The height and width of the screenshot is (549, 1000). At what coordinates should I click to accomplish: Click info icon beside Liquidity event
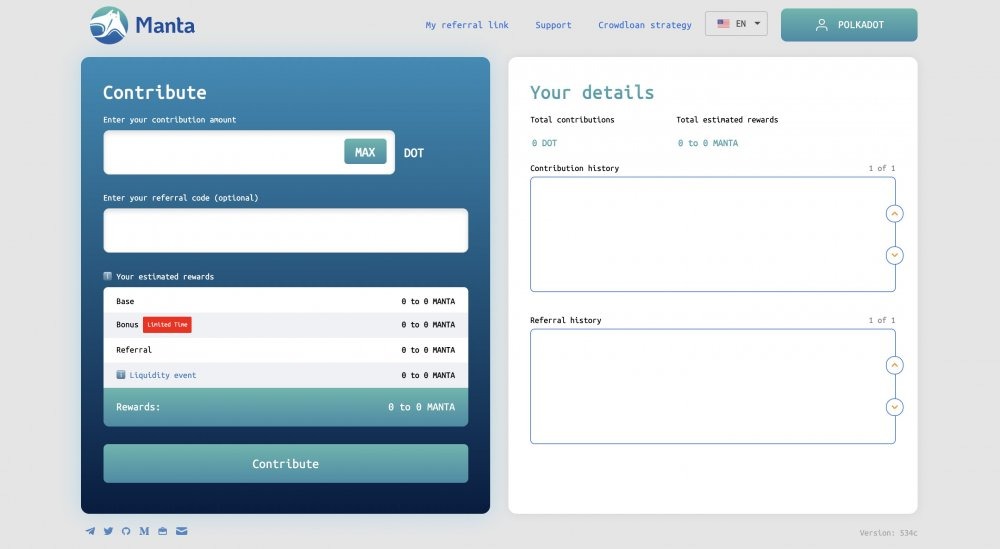(121, 375)
